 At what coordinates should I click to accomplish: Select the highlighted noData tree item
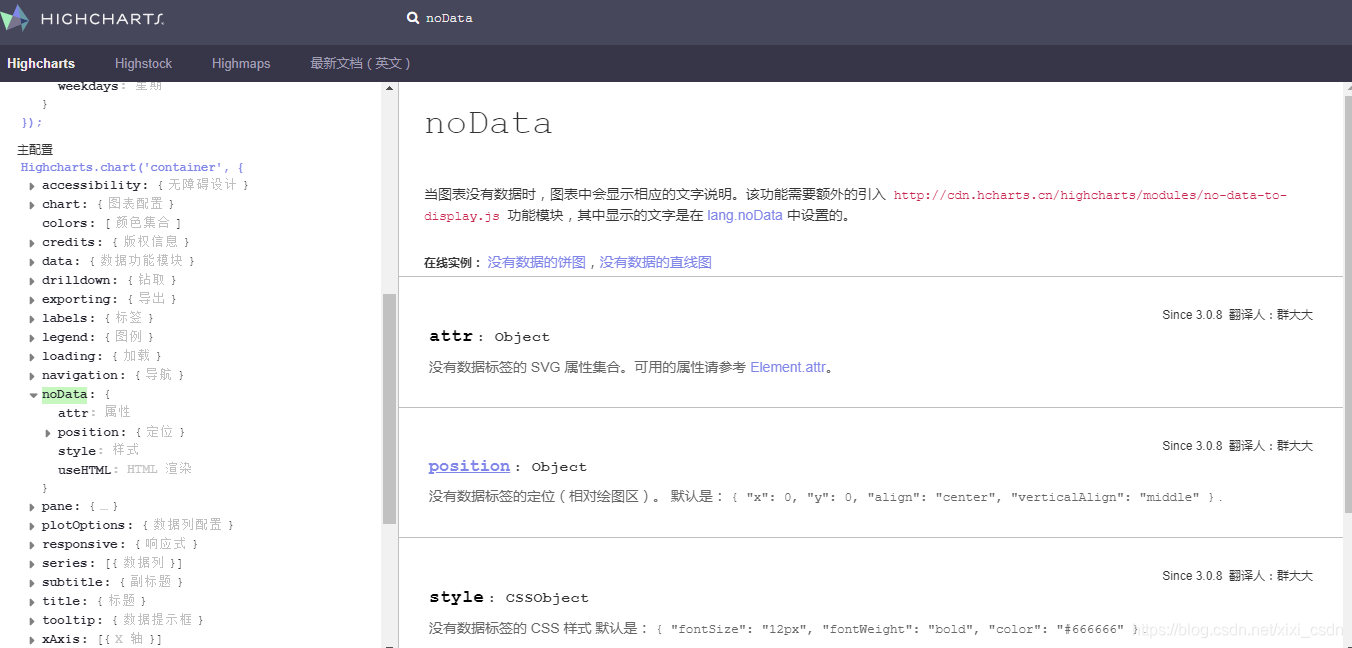tap(65, 394)
